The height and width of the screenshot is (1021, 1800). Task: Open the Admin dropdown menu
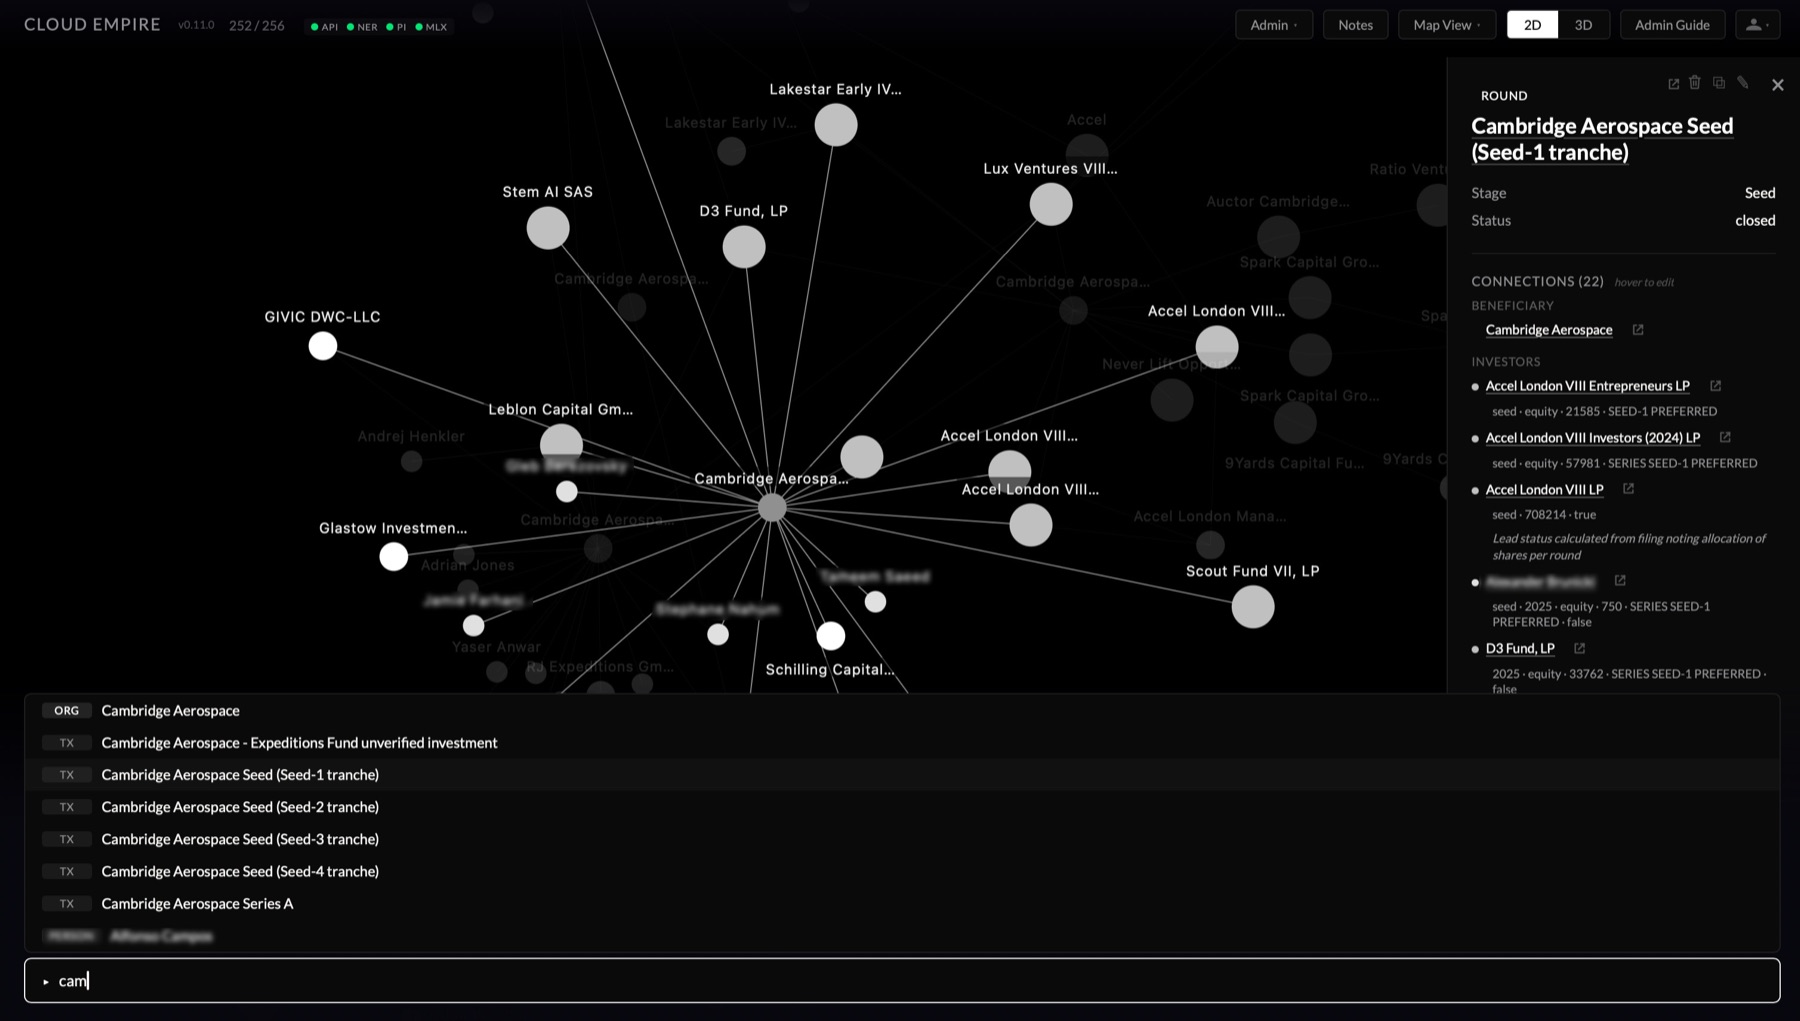pos(1274,25)
